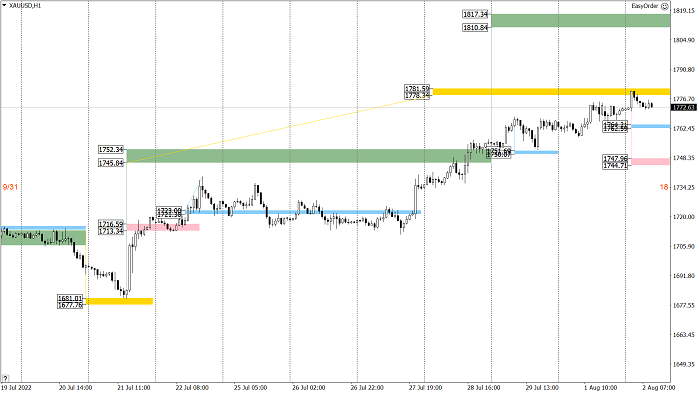700x393 pixels.
Task: Click the orange 9/31 counter text
Action: [10, 187]
